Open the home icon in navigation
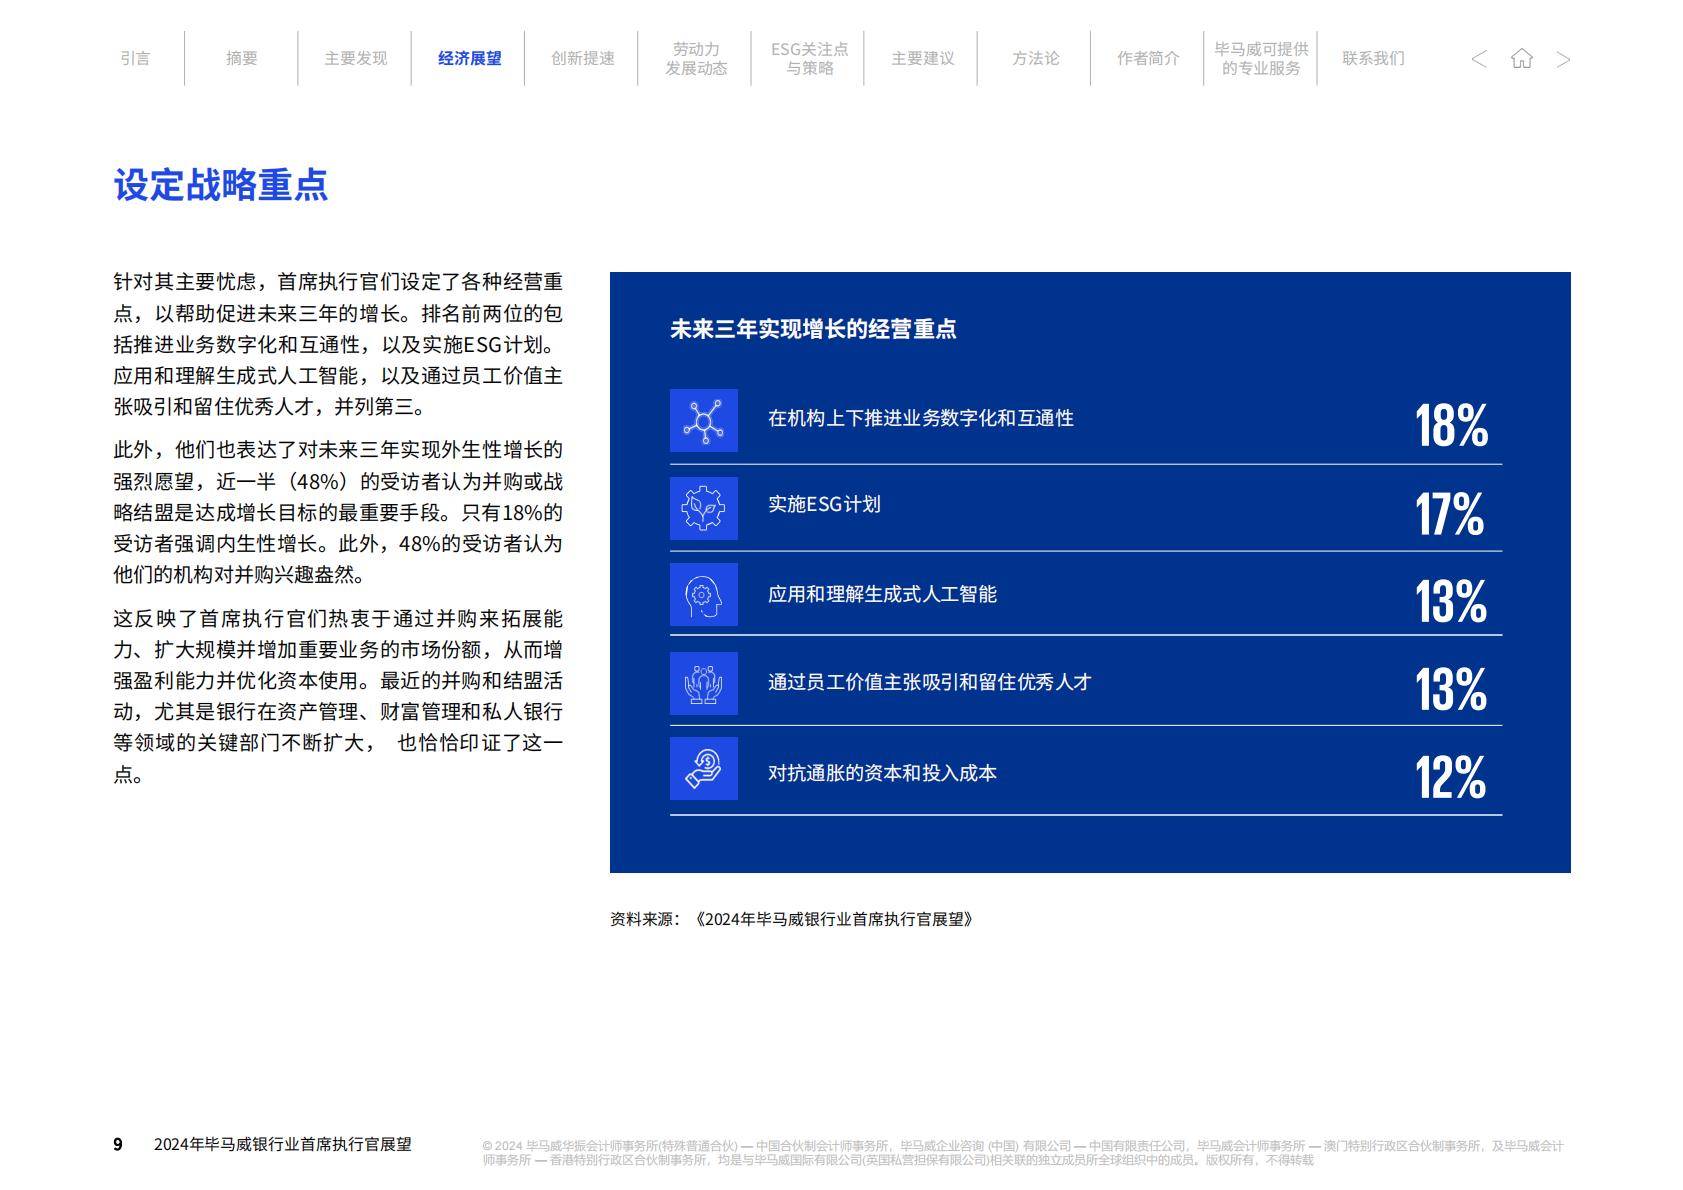Image resolution: width=1683 pixels, height=1190 pixels. point(1521,58)
